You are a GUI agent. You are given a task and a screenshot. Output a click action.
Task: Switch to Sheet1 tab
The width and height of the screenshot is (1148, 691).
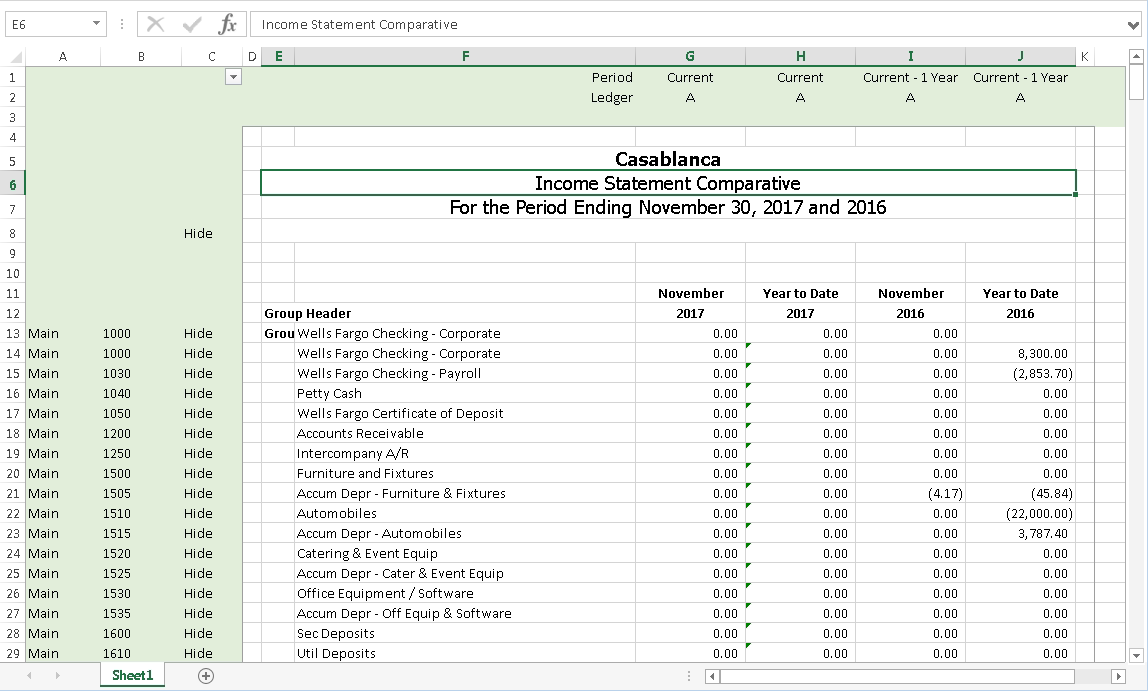pyautogui.click(x=133, y=675)
